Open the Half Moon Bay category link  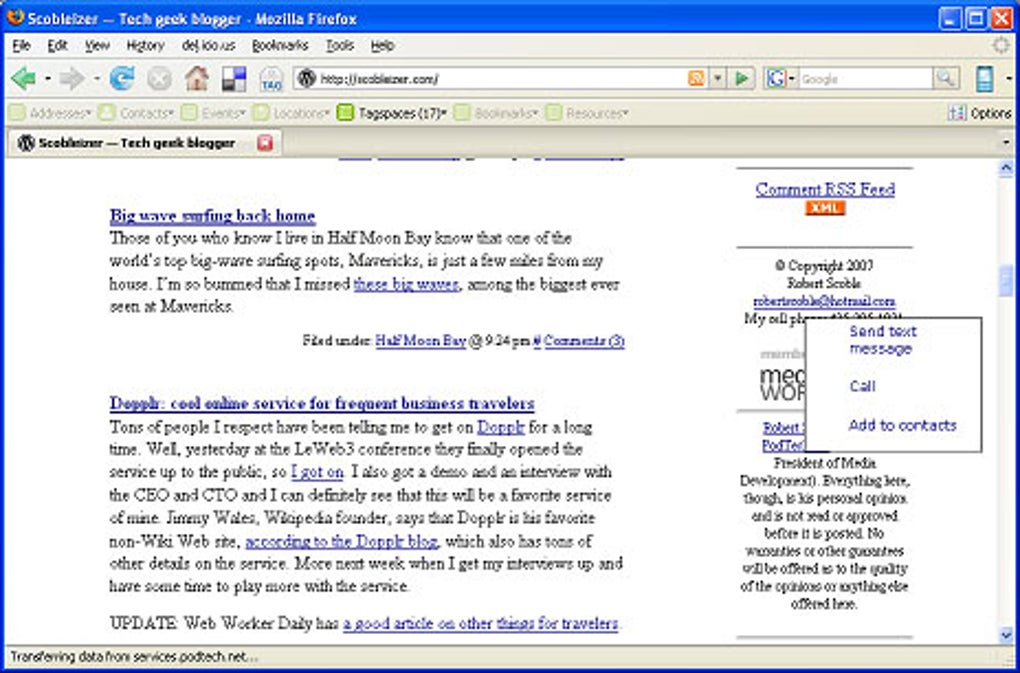pyautogui.click(x=420, y=341)
